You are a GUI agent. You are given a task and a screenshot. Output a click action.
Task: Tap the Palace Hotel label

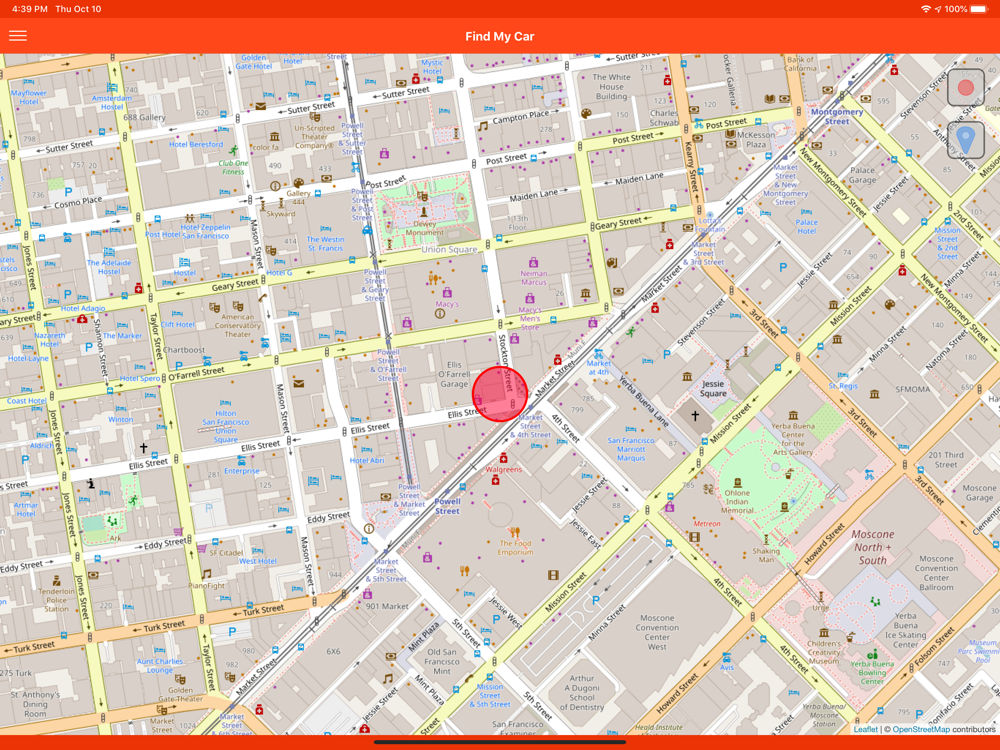[807, 226]
